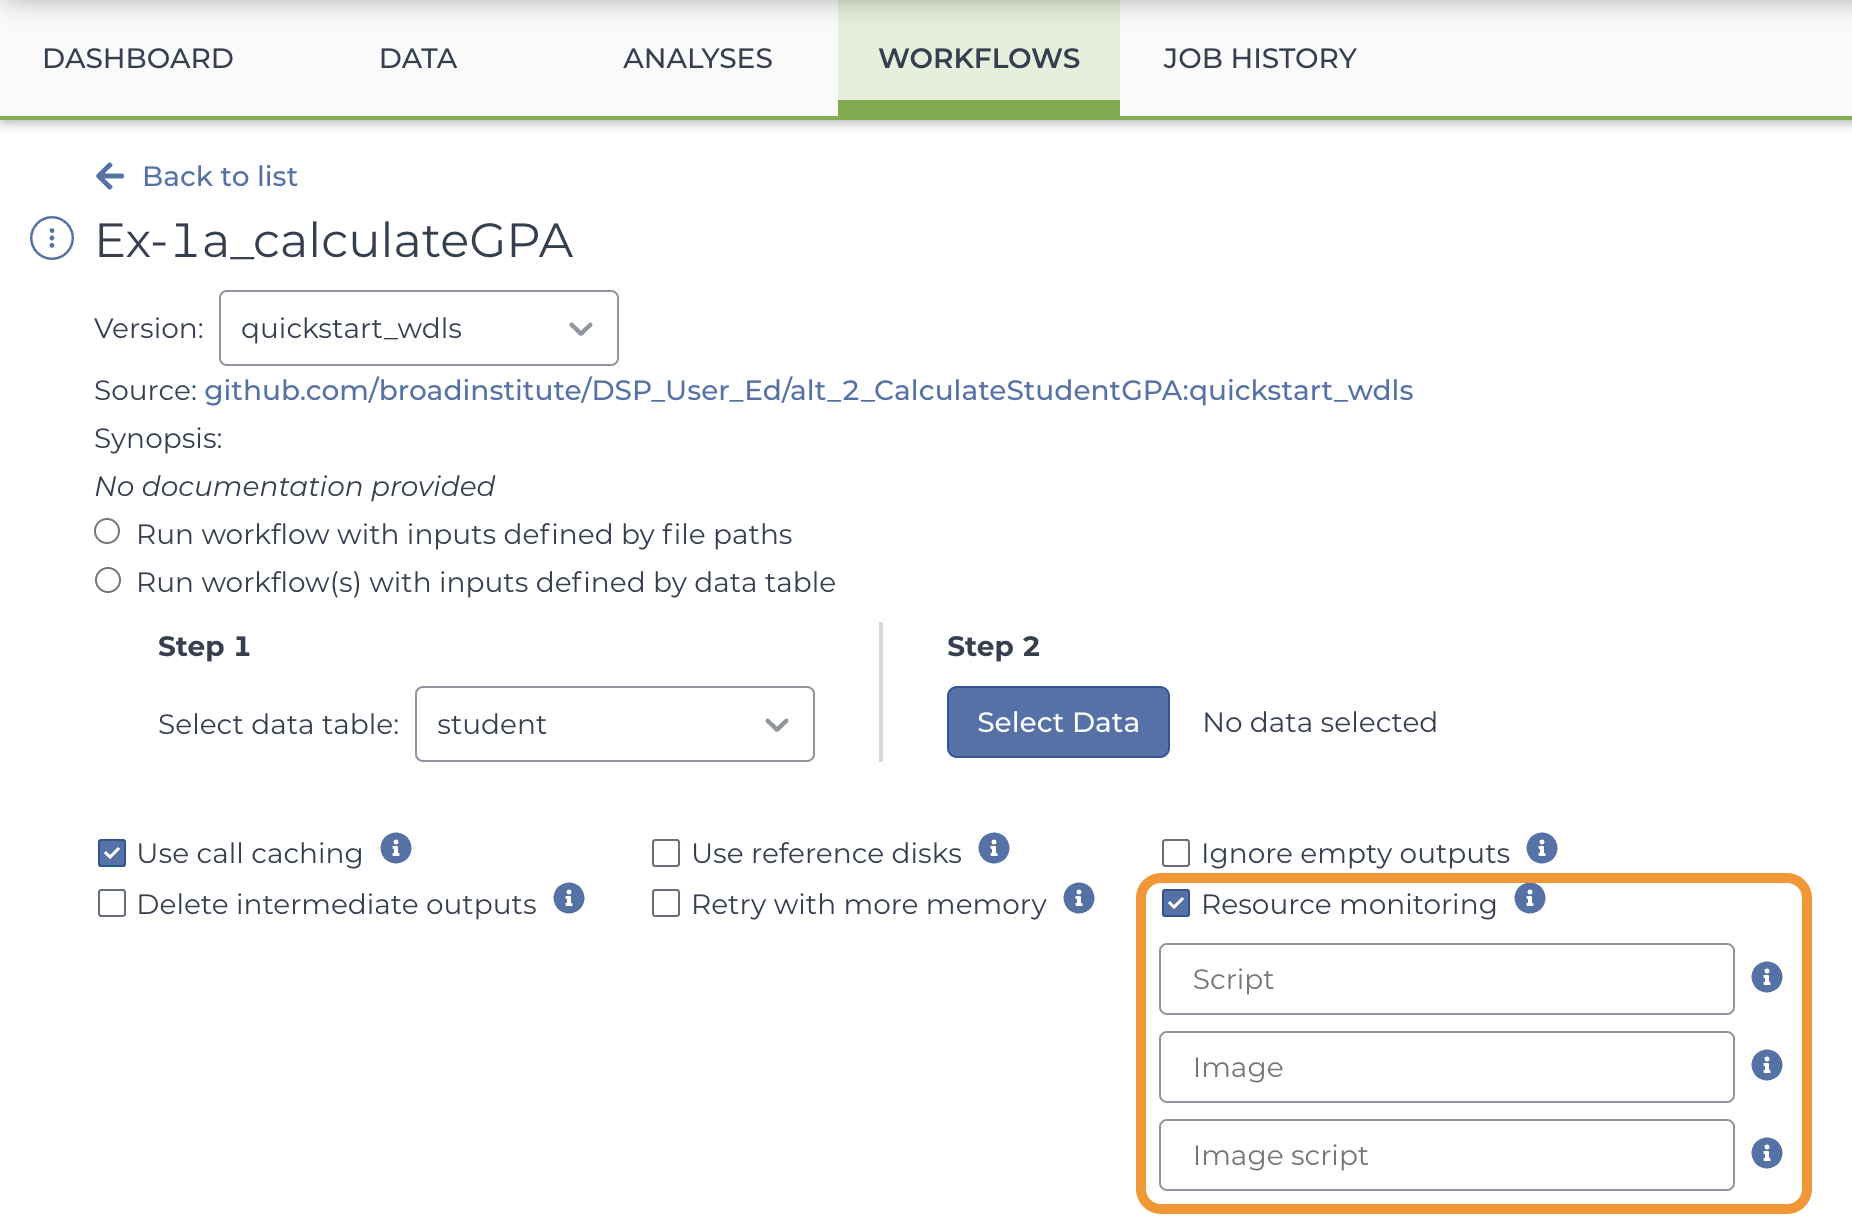Click the Select Data button
Screen dimensions: 1852x1226
[x=1058, y=722]
